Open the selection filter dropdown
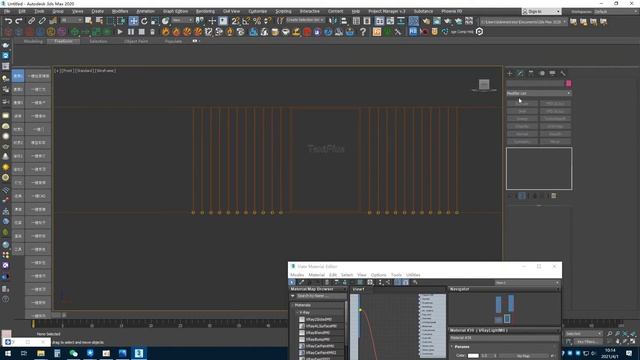Viewport: 640px width, 360px height. (x=72, y=20)
